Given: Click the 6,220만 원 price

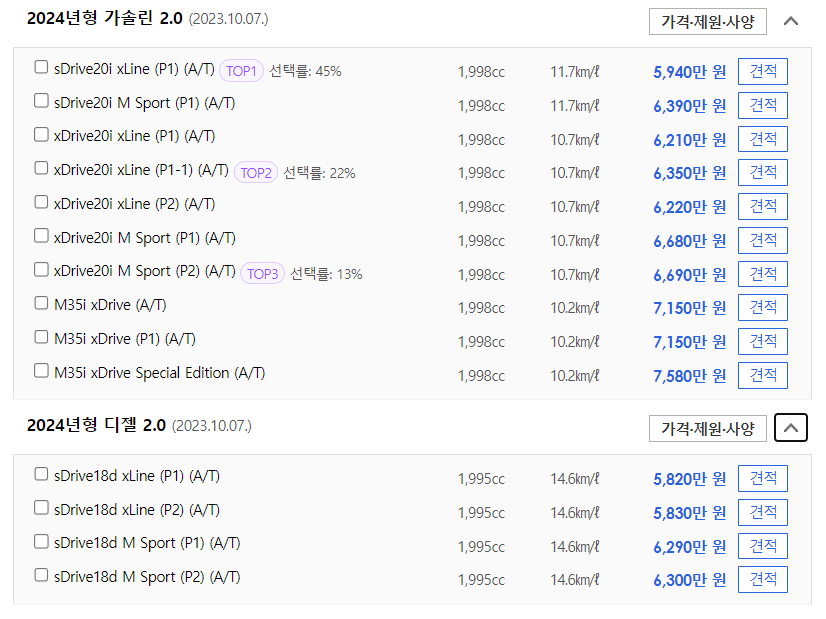Looking at the screenshot, I should [690, 207].
